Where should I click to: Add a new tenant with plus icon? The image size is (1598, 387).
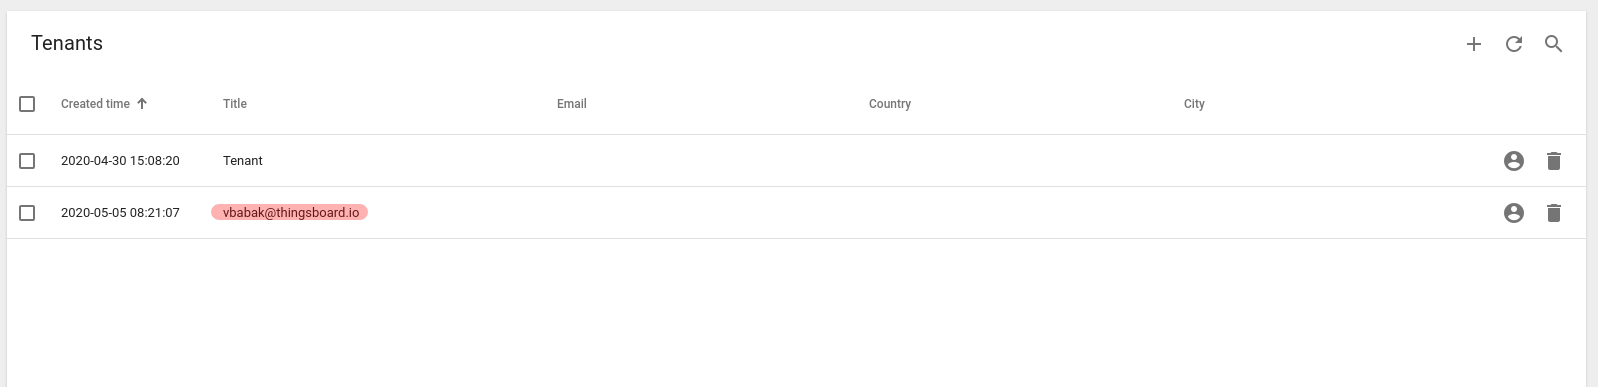[1473, 44]
